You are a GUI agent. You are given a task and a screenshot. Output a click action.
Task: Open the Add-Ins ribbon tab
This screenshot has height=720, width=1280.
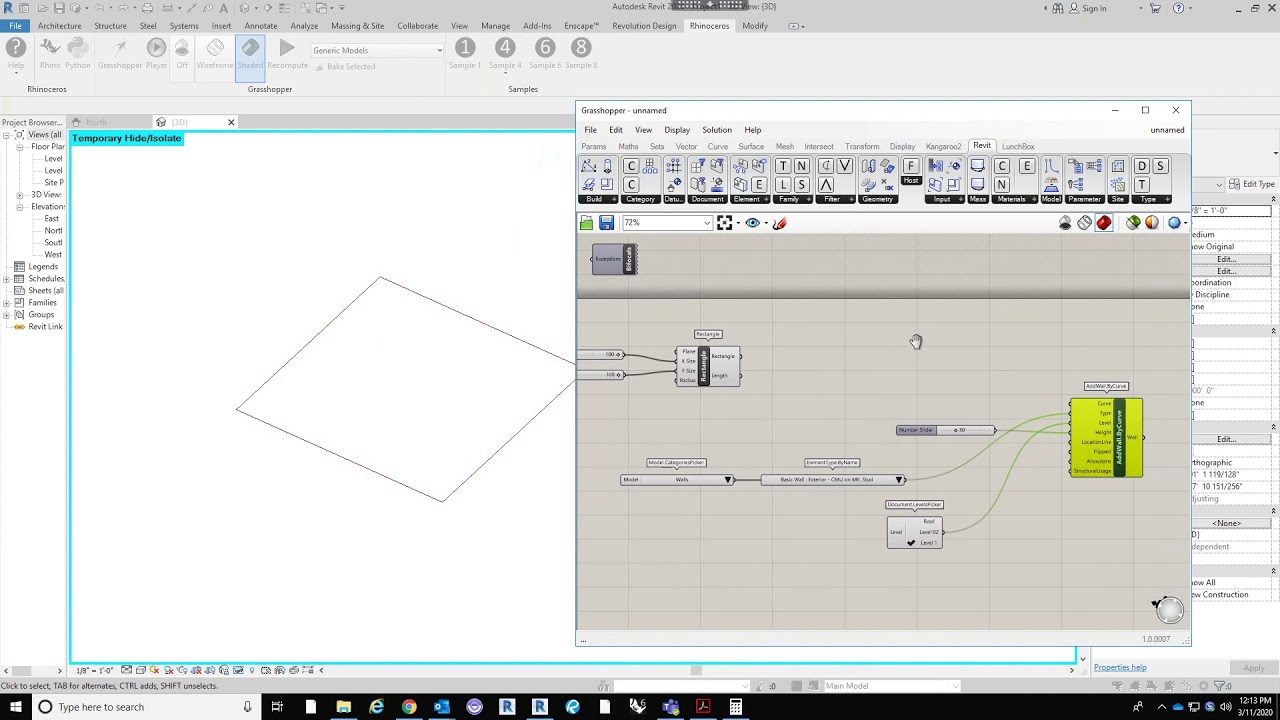click(537, 26)
